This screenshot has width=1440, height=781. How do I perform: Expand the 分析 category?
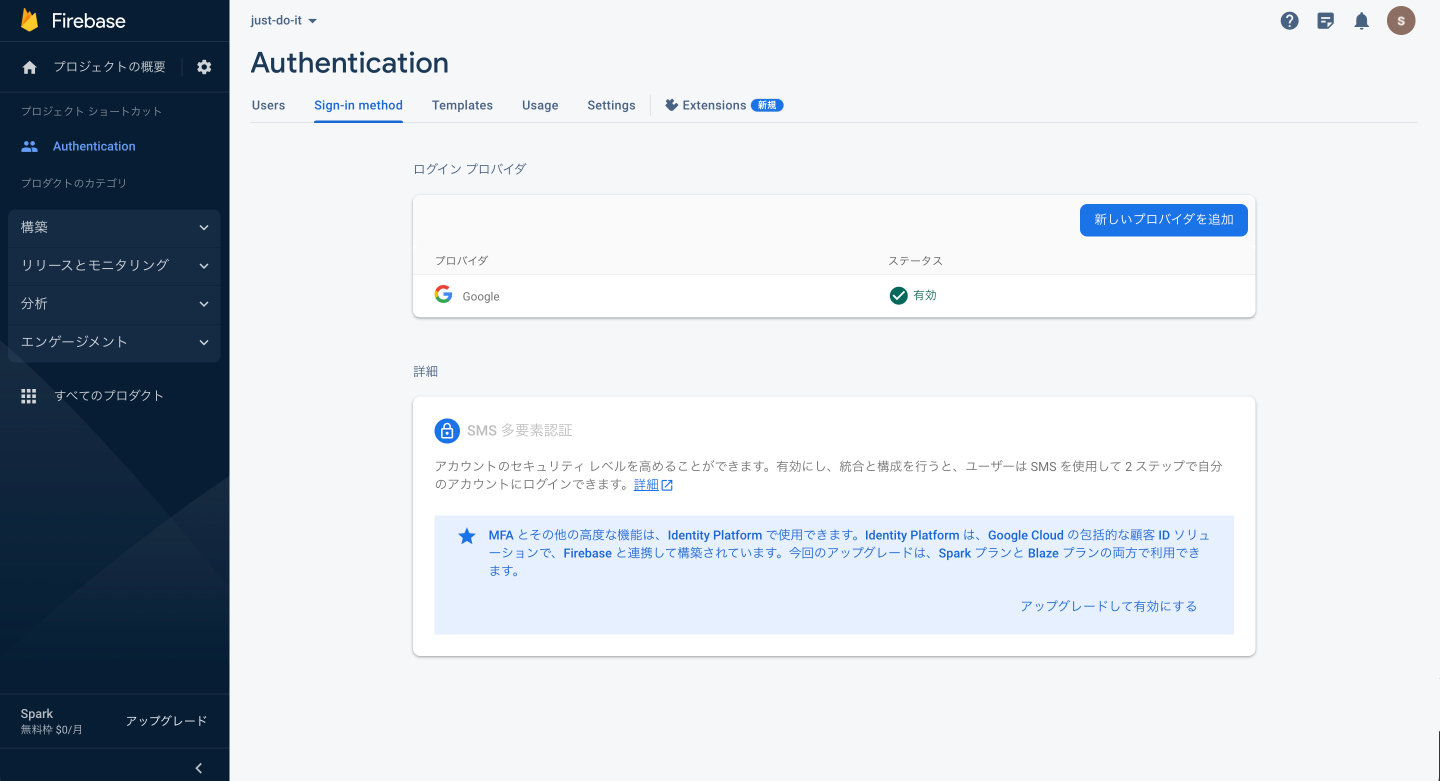tap(114, 303)
